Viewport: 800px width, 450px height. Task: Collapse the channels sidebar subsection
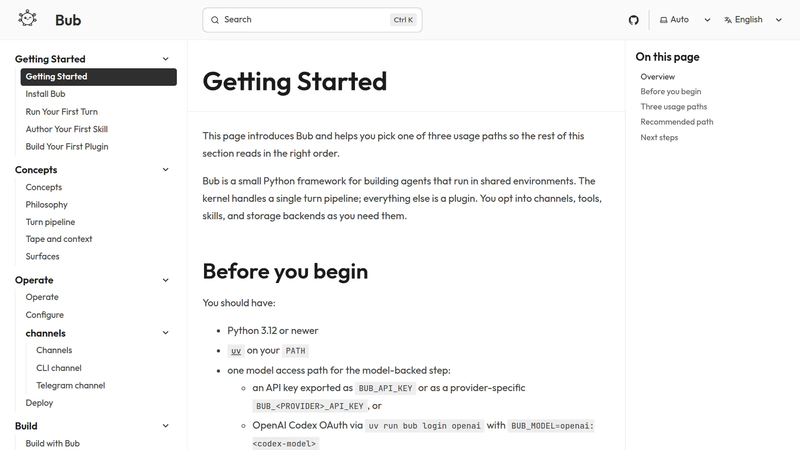pos(165,333)
